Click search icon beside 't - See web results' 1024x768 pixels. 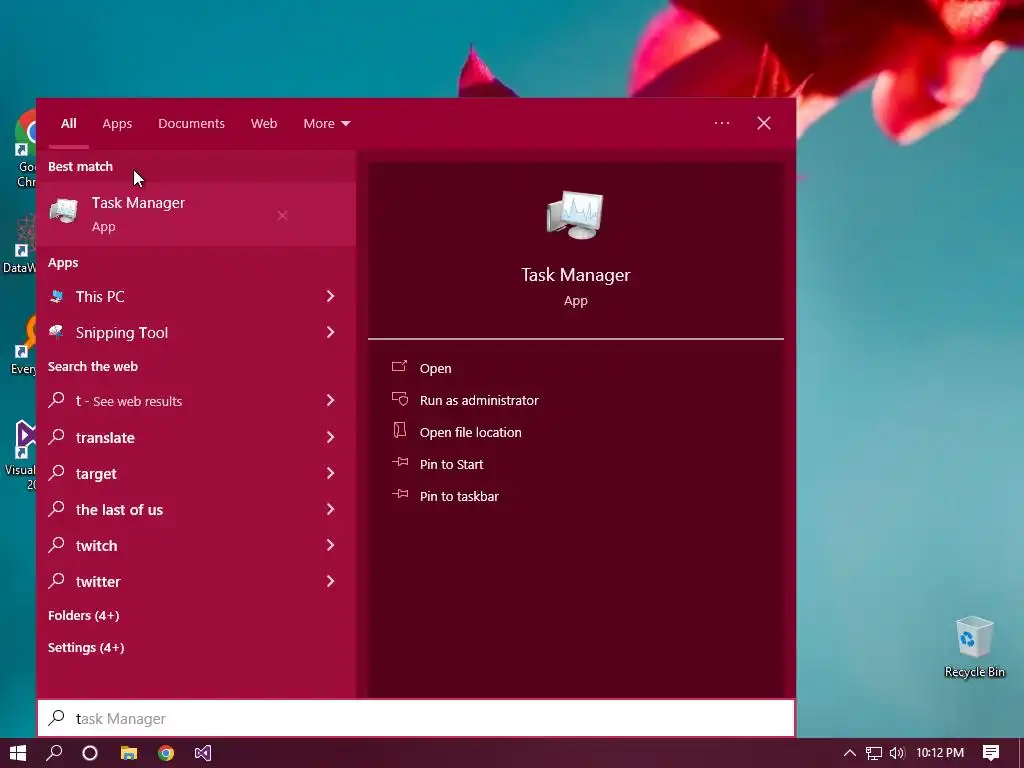(x=57, y=399)
